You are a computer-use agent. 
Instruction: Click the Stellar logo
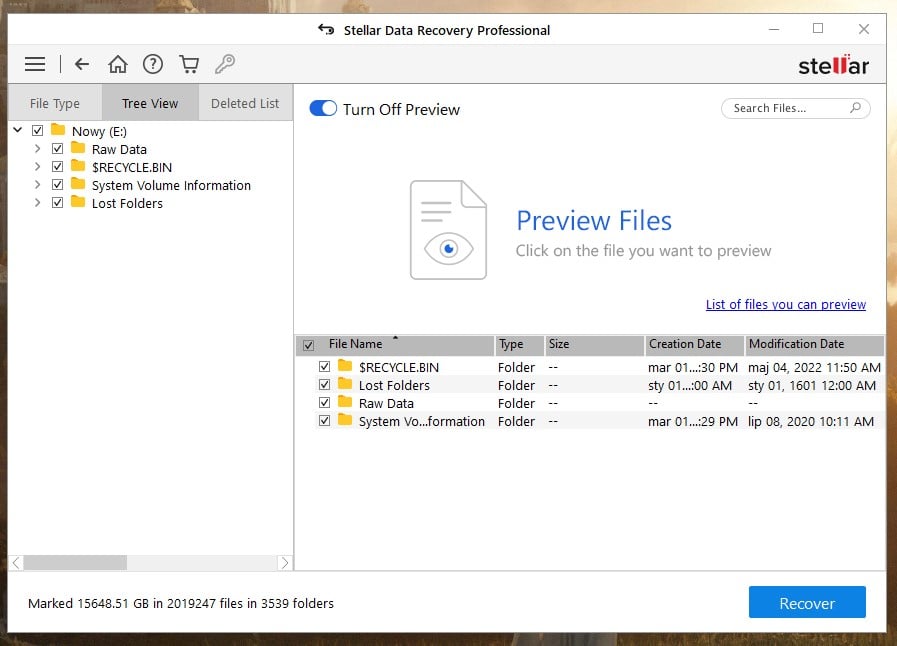pos(834,65)
